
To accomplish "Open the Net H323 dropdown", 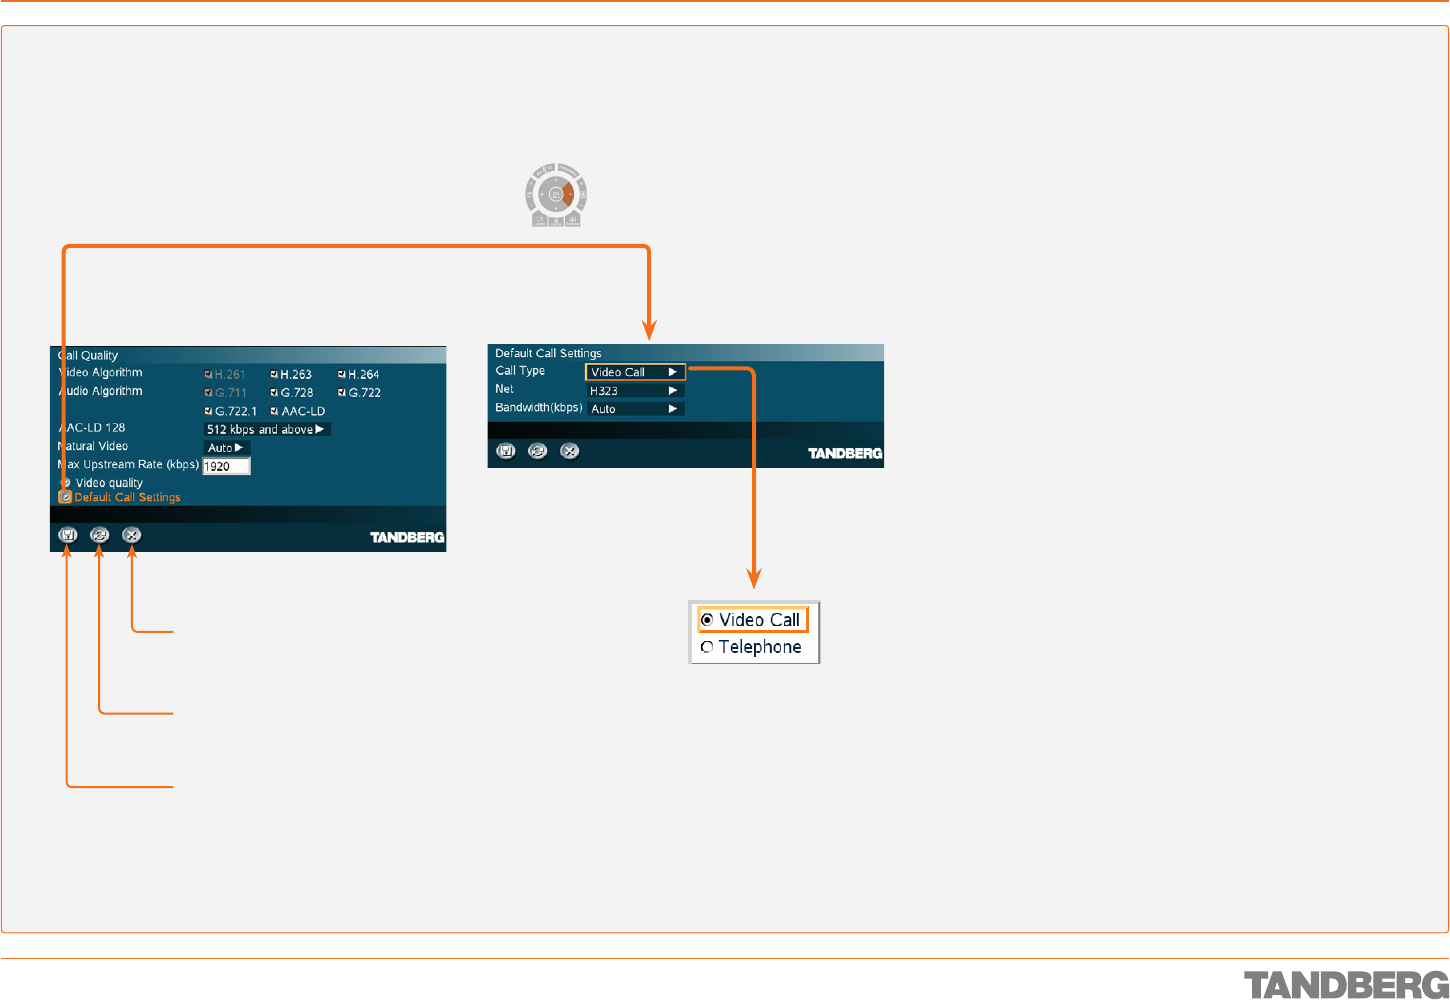I will tap(635, 391).
